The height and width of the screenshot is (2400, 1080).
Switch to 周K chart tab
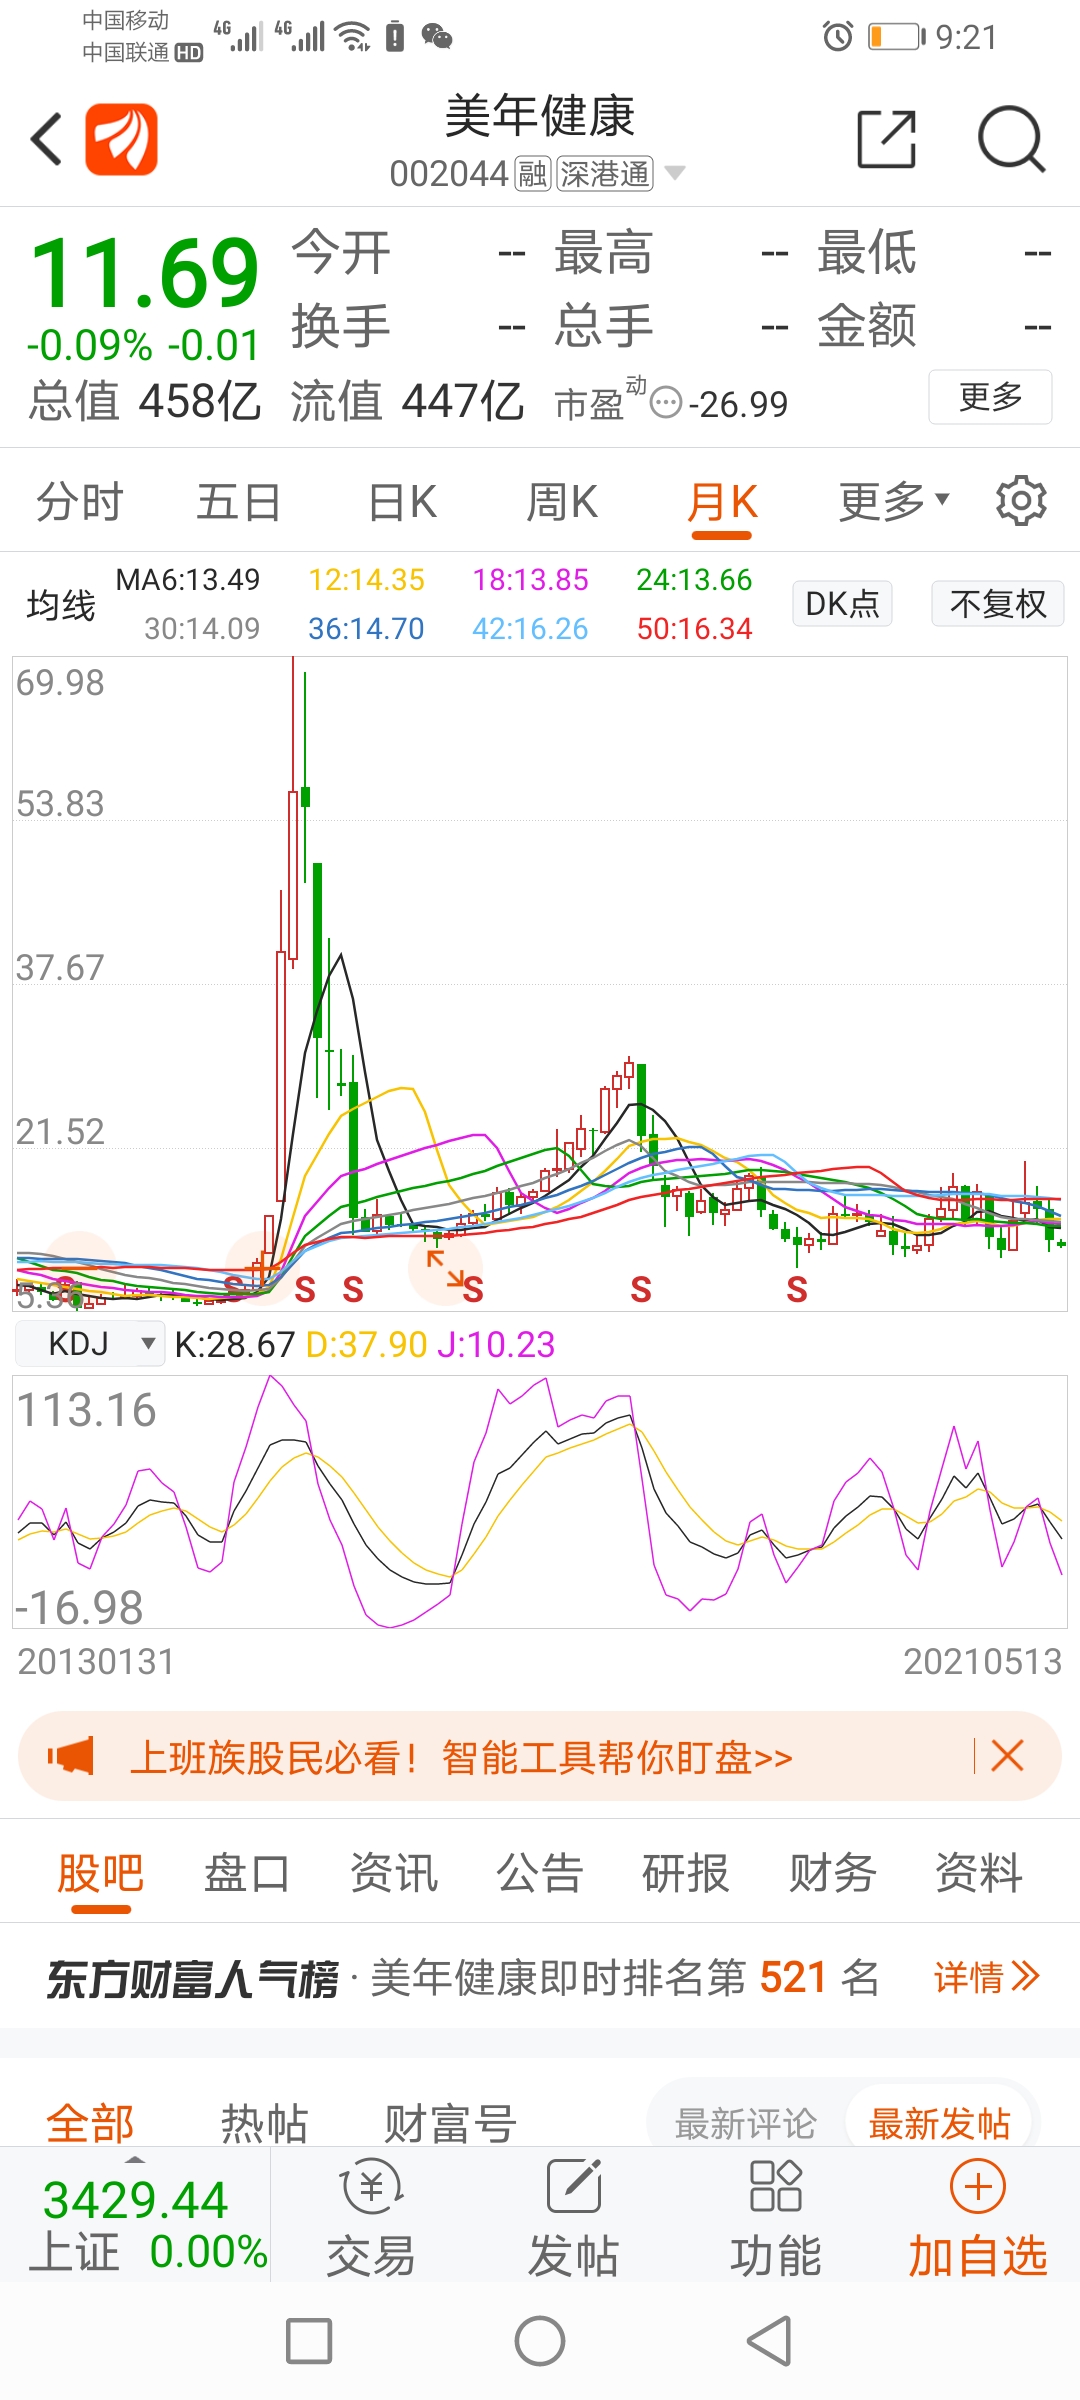tap(562, 501)
